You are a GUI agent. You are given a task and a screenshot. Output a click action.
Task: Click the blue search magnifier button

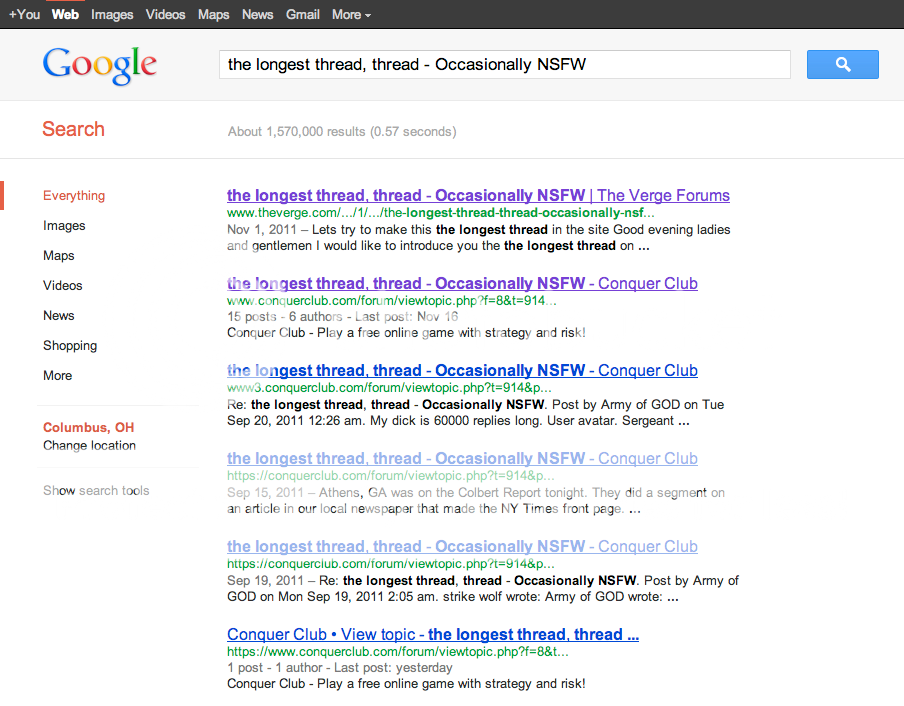click(x=842, y=65)
